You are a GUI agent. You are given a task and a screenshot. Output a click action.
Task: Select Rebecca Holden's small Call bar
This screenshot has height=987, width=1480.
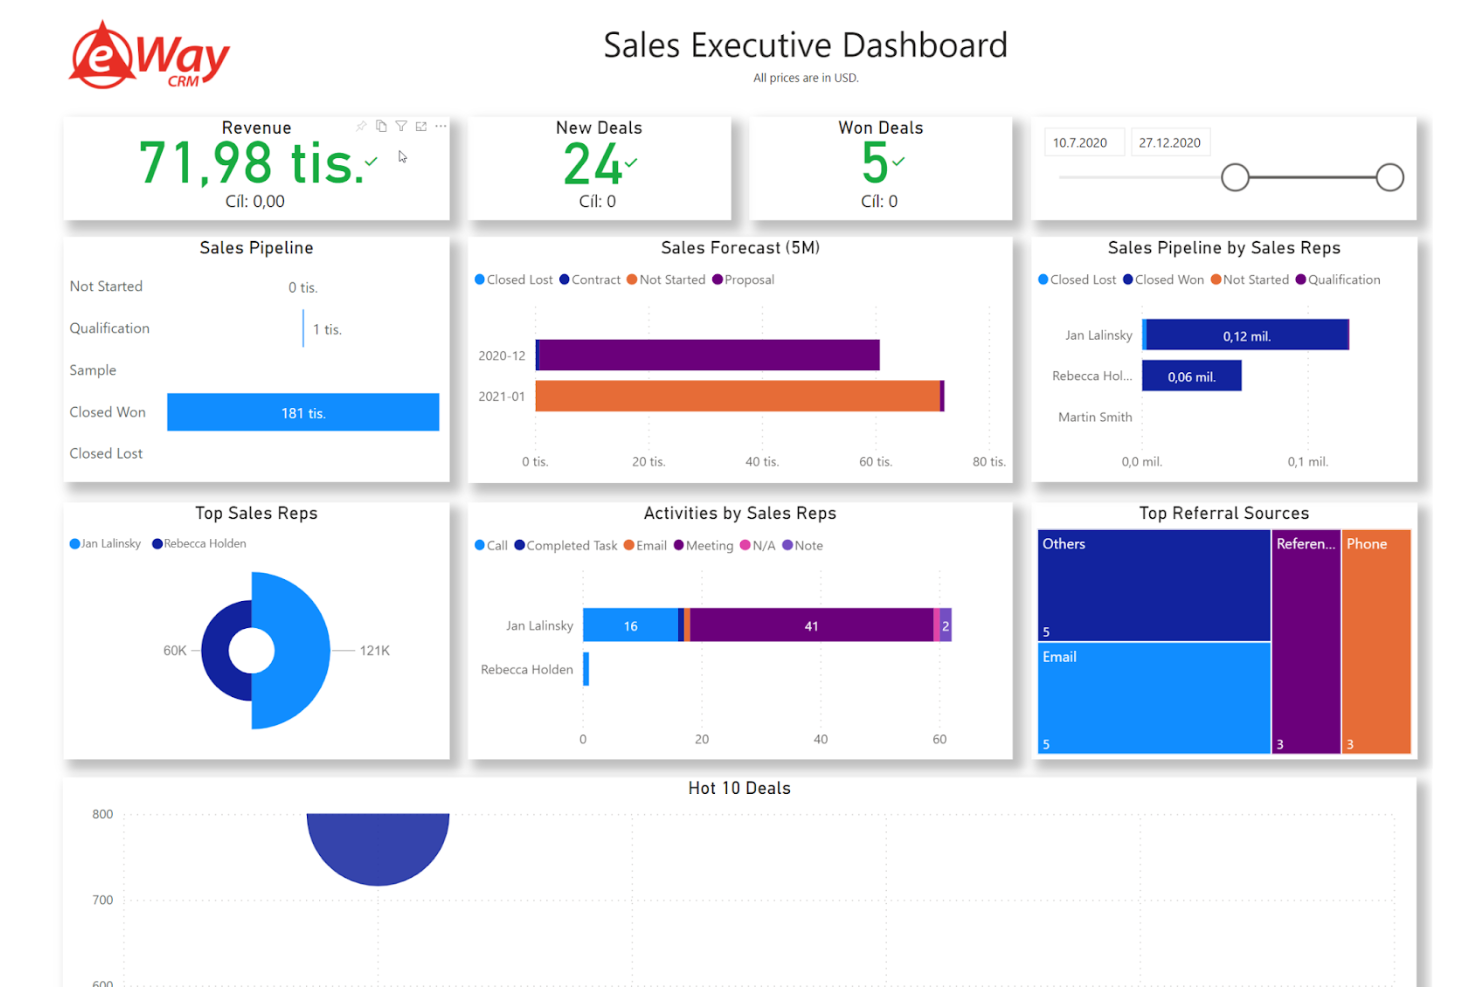point(586,669)
